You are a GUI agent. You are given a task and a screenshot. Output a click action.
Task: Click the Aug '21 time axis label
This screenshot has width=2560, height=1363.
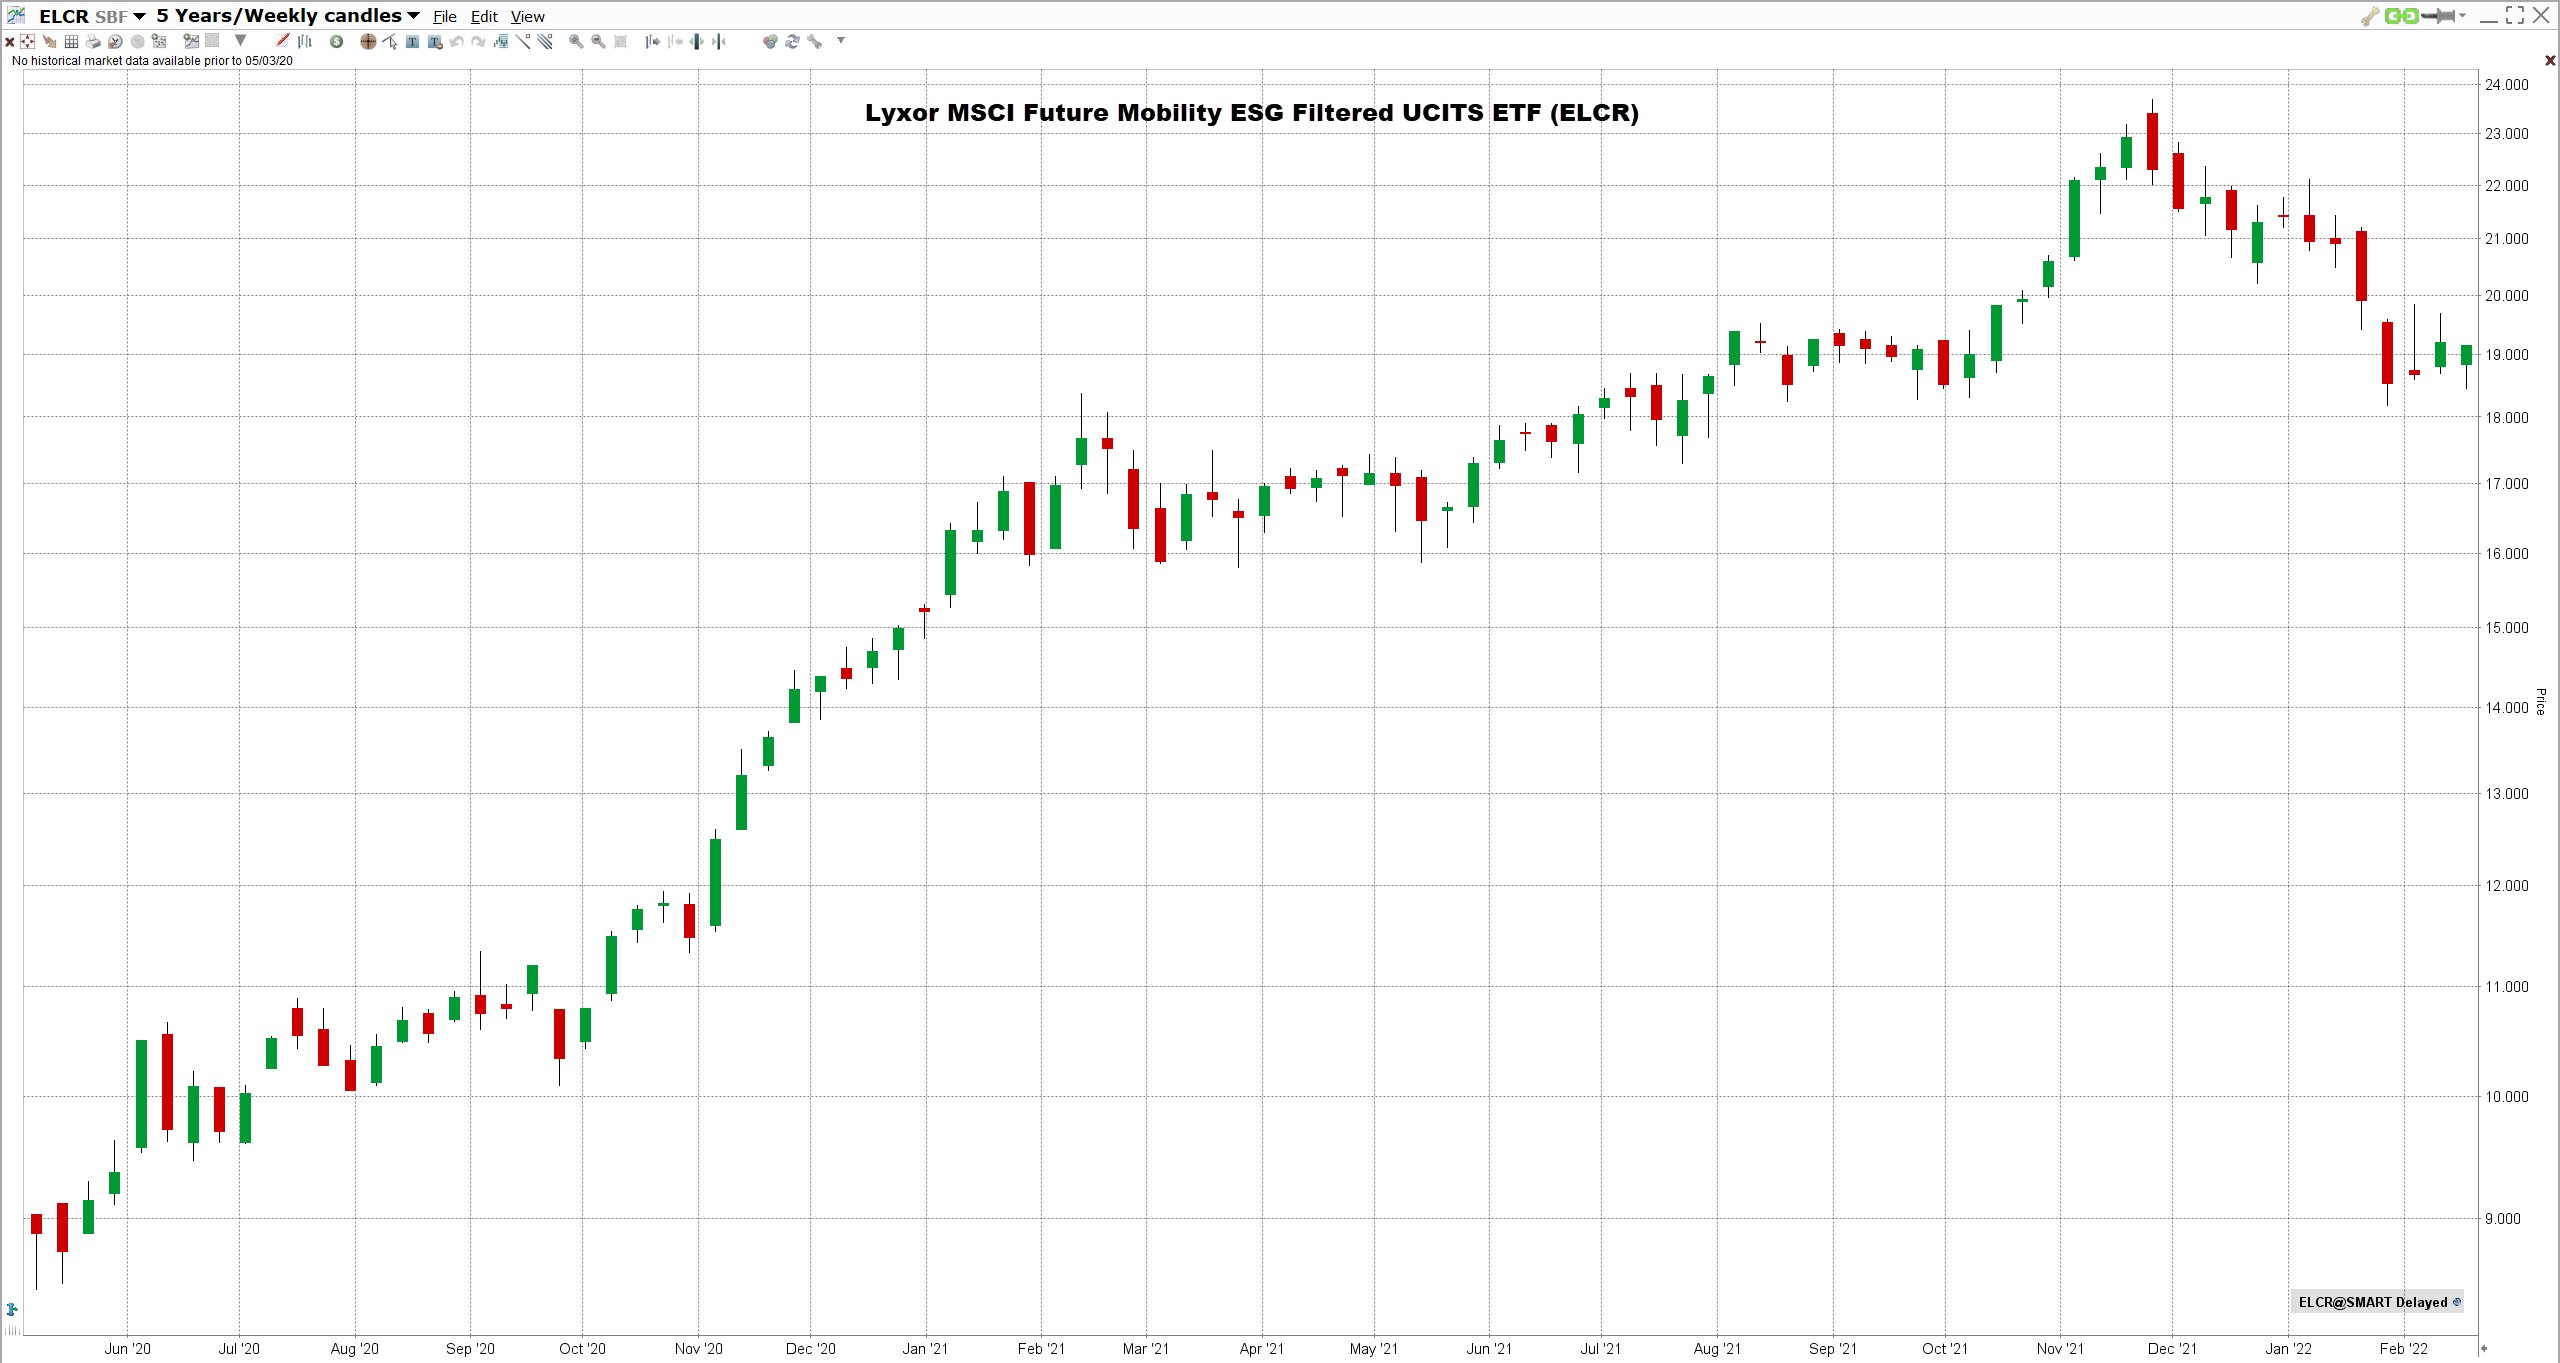(1717, 1349)
